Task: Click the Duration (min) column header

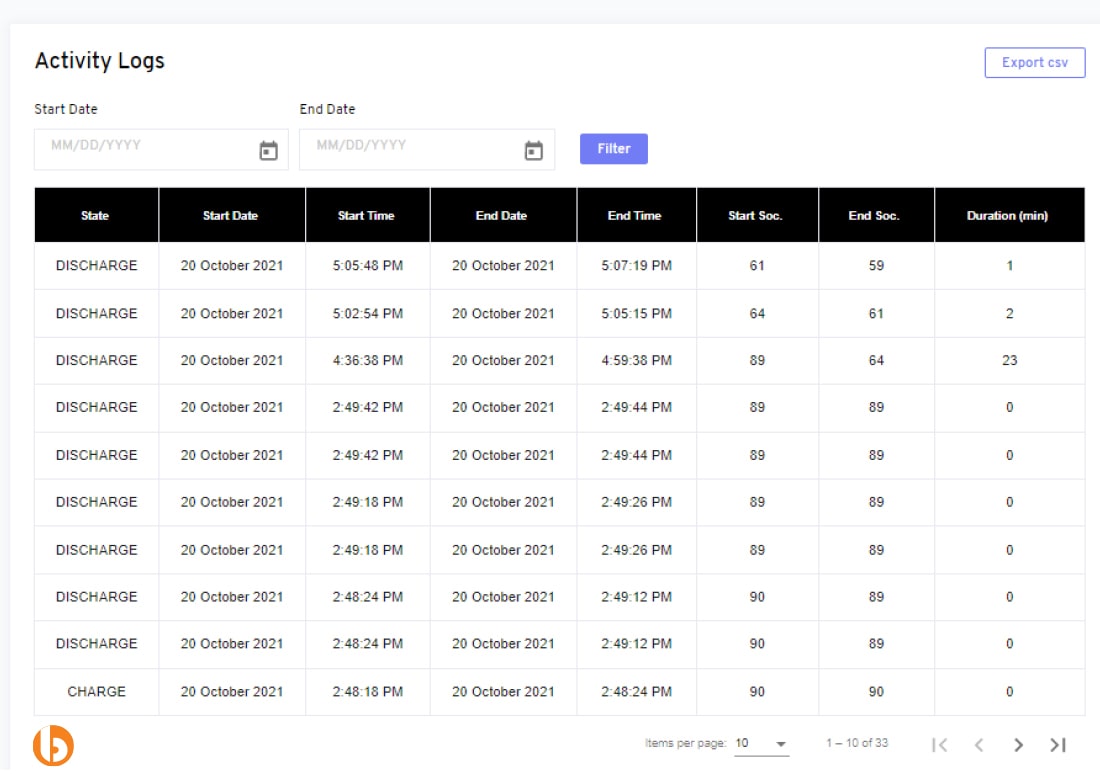Action: (1009, 215)
